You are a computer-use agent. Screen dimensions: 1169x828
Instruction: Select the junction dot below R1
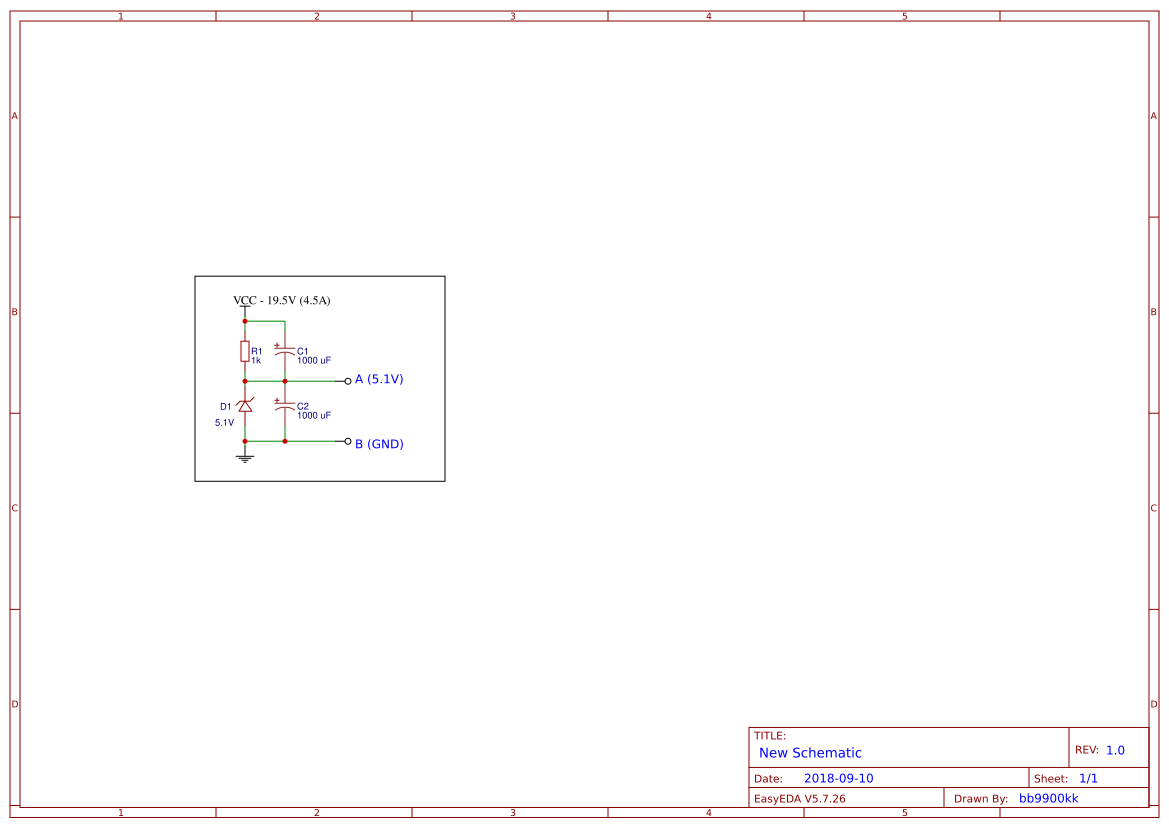click(x=245, y=381)
